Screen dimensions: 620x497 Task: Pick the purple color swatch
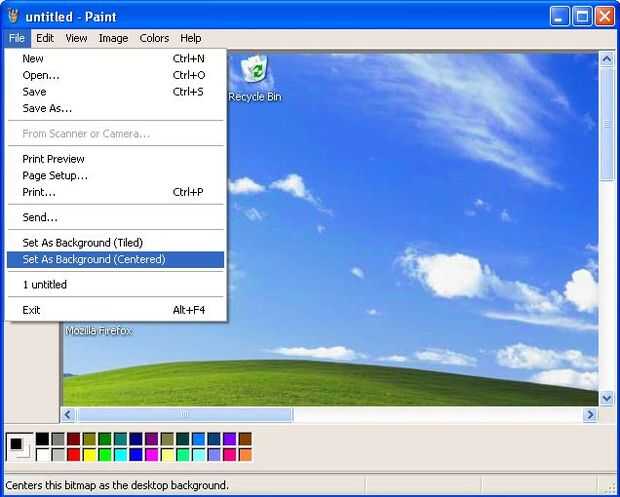click(151, 439)
